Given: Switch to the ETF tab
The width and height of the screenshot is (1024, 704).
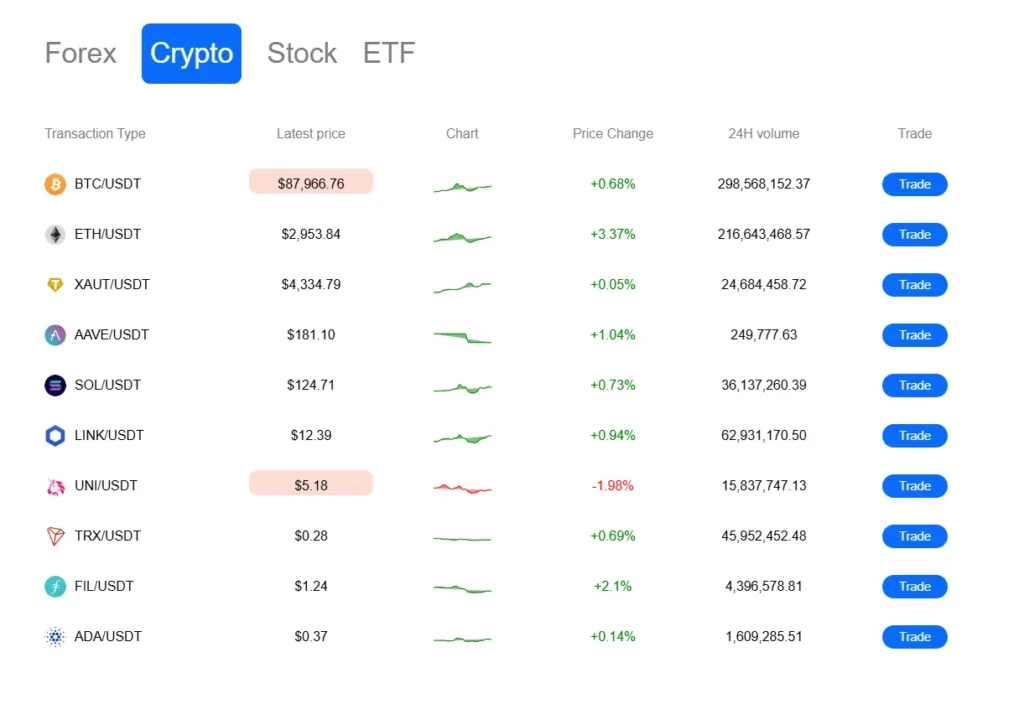Looking at the screenshot, I should (389, 53).
